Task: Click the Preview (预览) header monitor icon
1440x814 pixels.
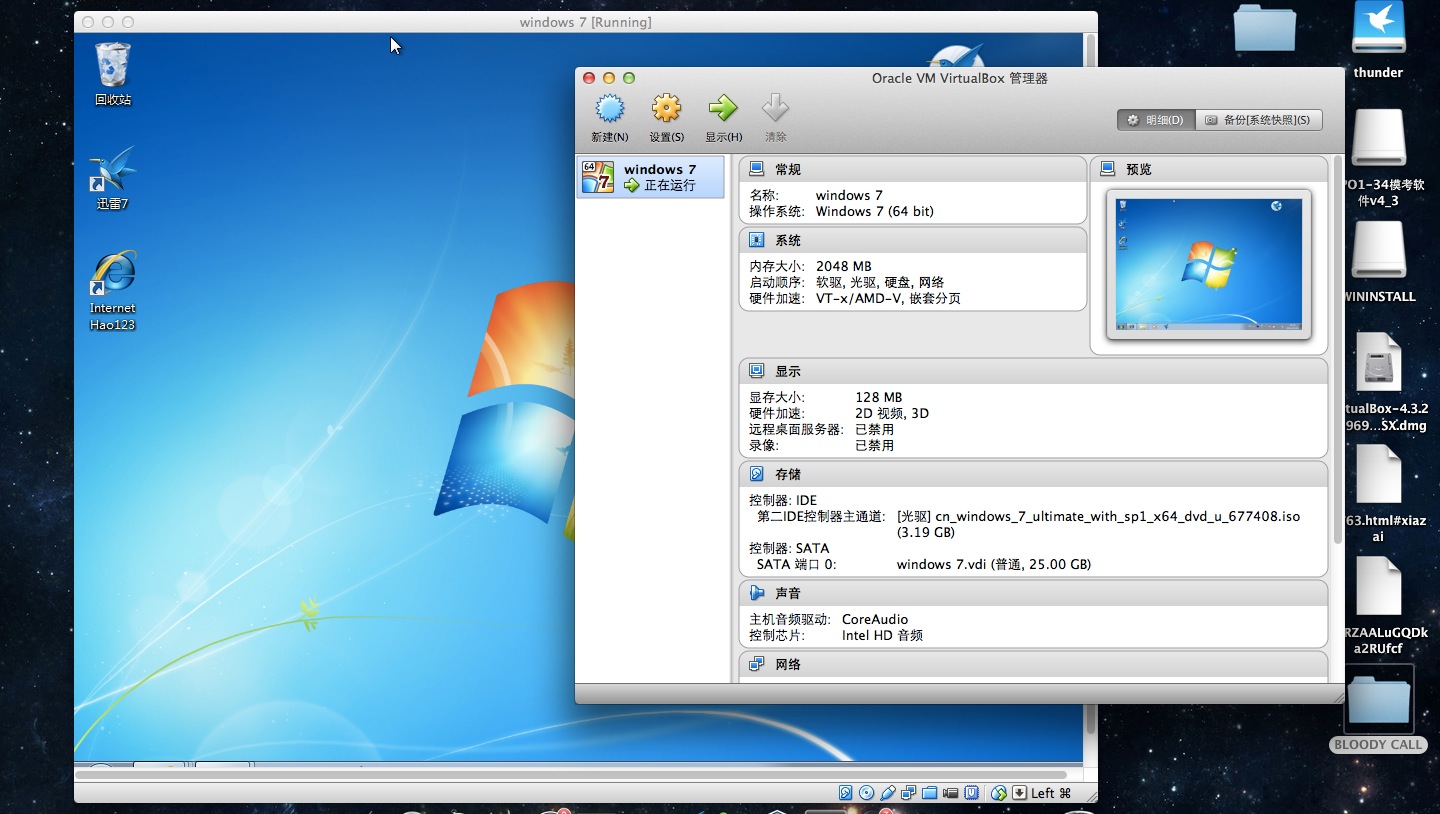Action: tap(1108, 169)
